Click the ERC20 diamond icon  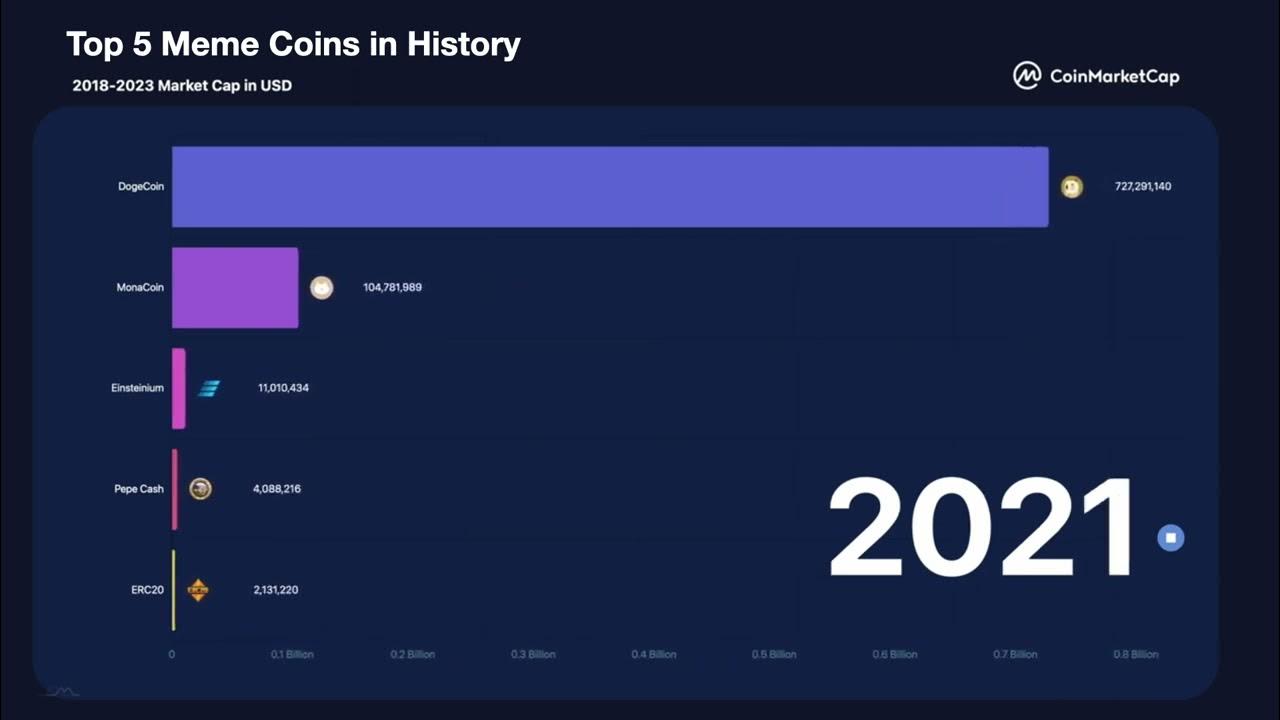pos(198,590)
